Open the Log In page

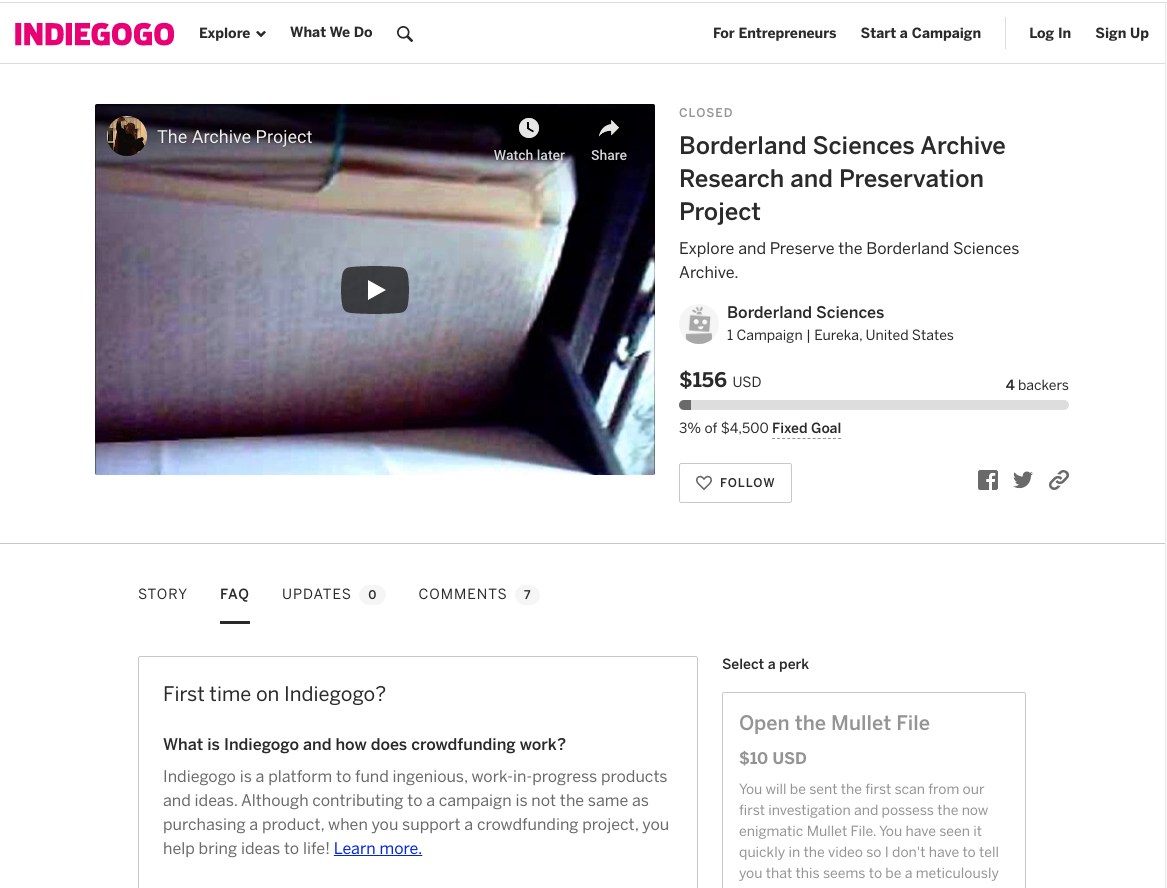[1049, 33]
